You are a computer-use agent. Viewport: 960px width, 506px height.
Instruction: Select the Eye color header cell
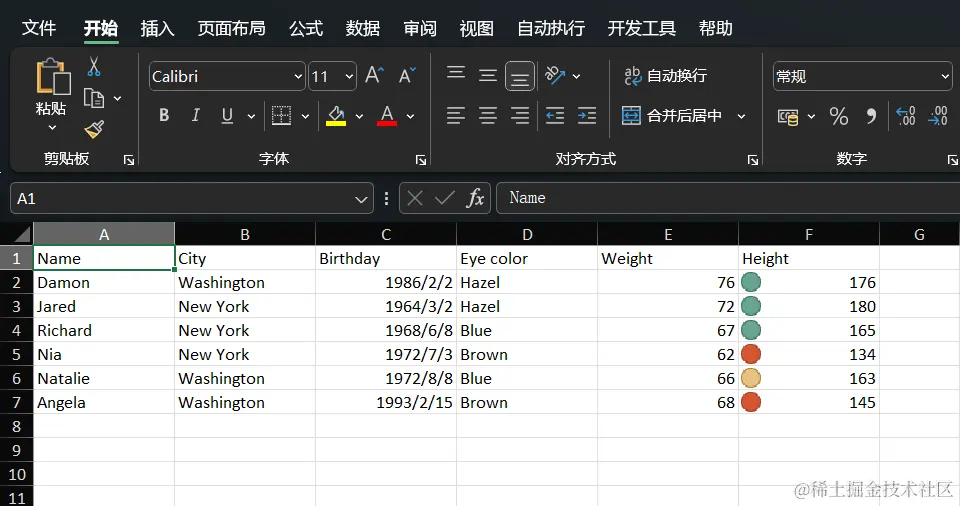(527, 259)
